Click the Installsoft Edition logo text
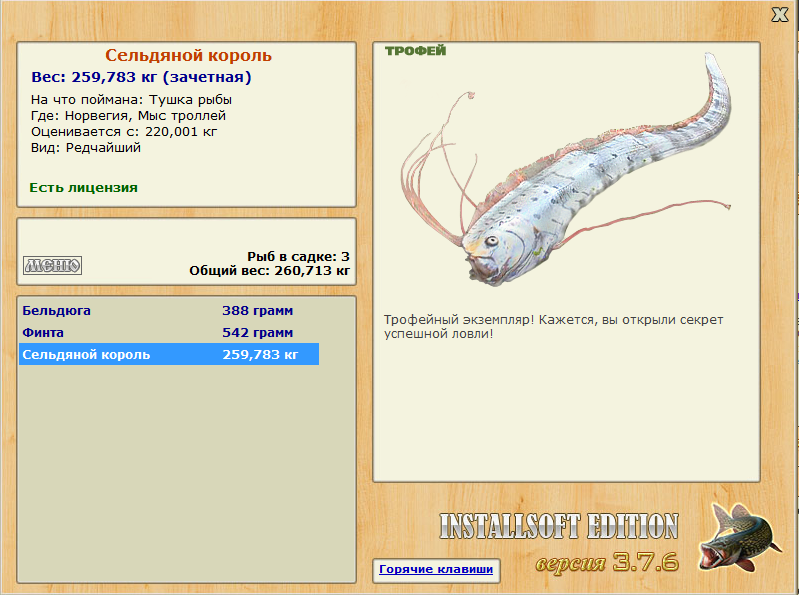 tap(559, 526)
